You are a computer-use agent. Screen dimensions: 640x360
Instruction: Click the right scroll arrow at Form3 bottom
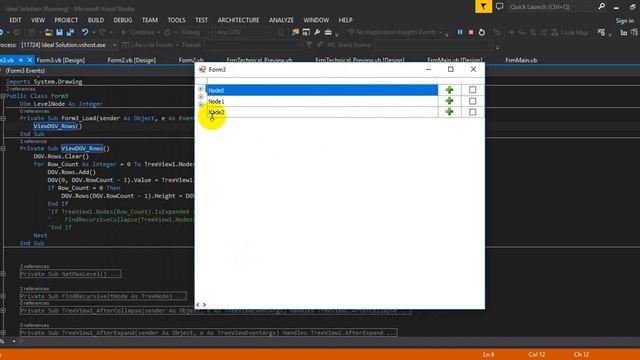(x=204, y=304)
